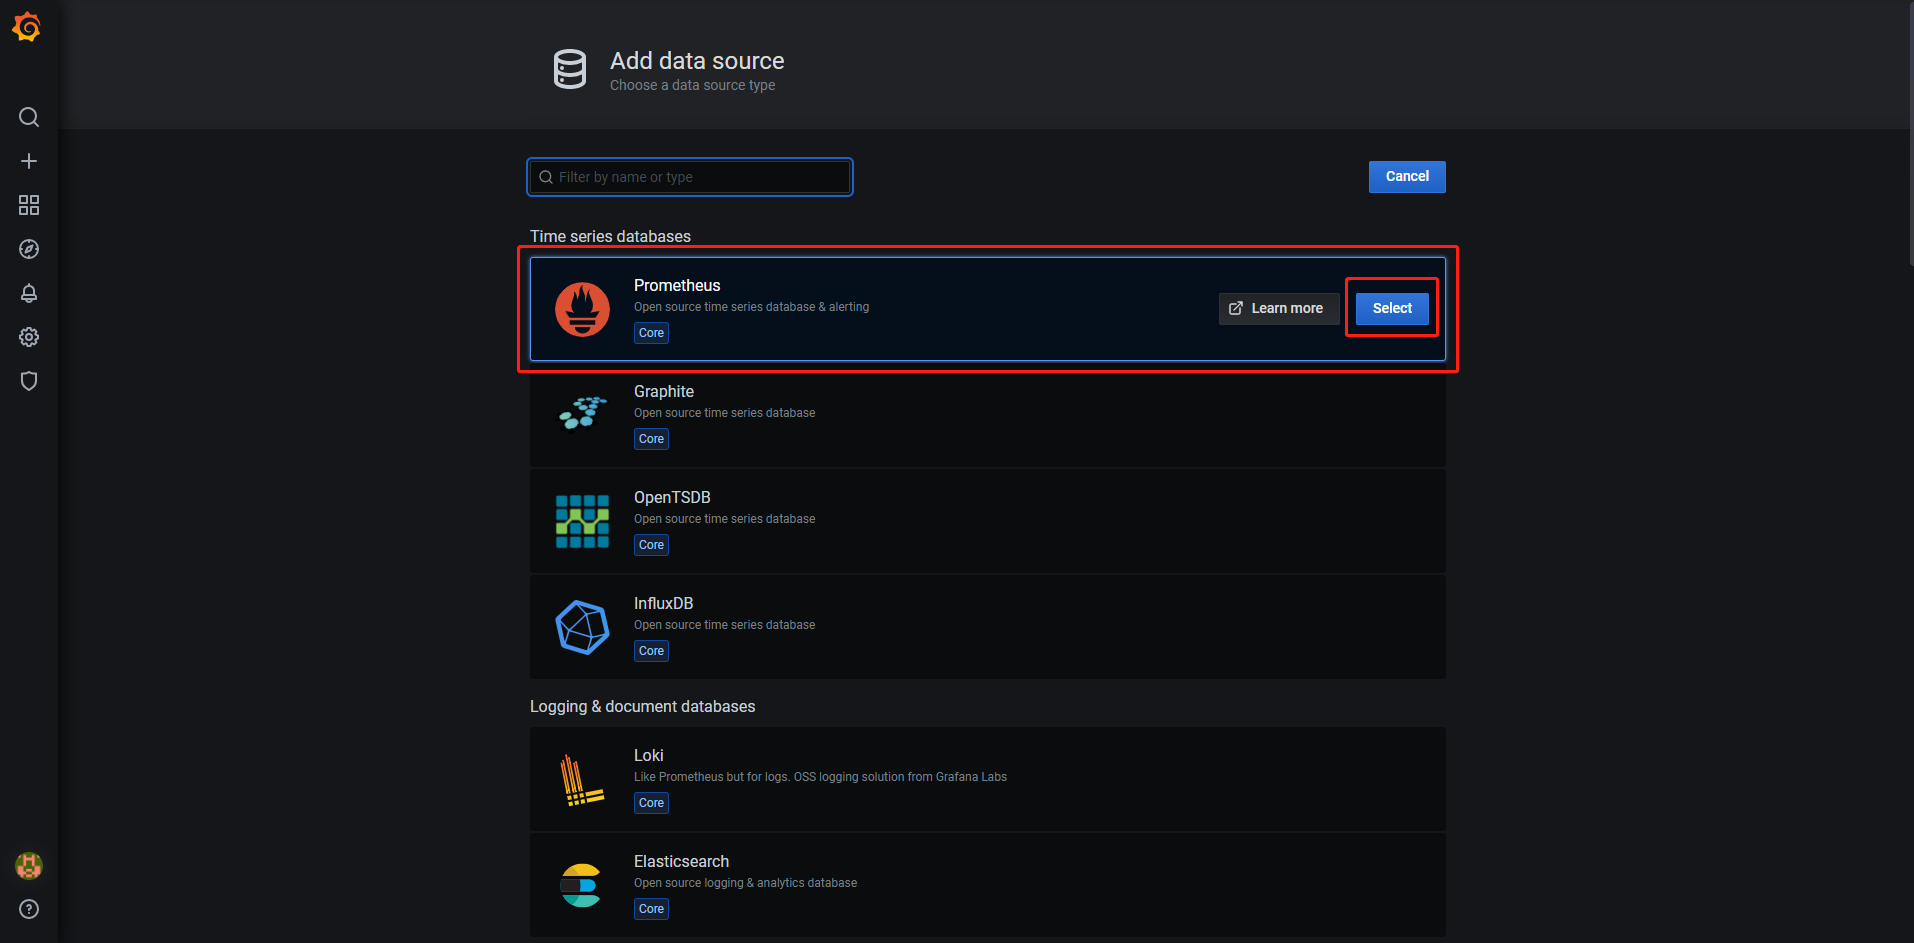
Task: Open Learn more for Prometheus
Action: coord(1278,308)
